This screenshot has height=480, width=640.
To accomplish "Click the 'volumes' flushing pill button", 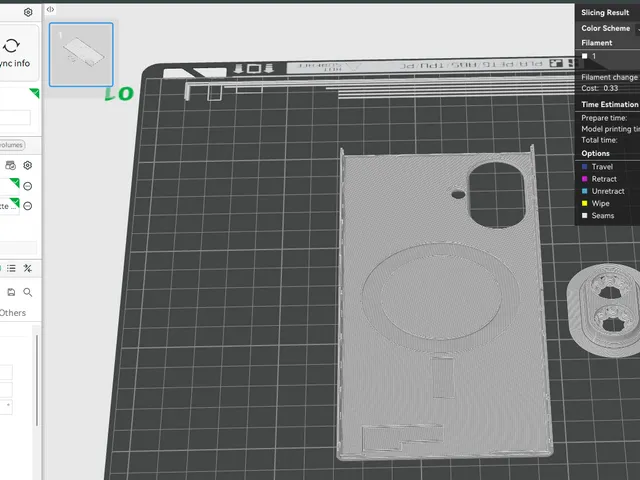I will [12, 145].
